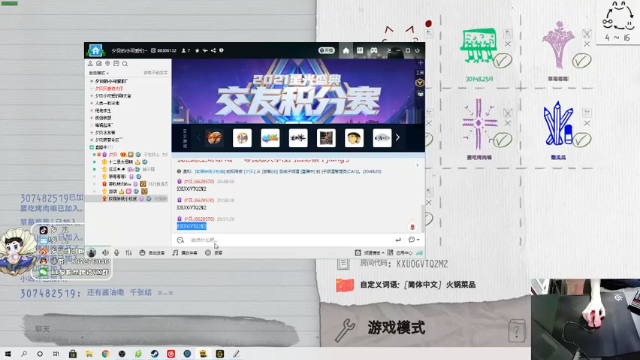Switch to the home tab in YY window

point(346,51)
